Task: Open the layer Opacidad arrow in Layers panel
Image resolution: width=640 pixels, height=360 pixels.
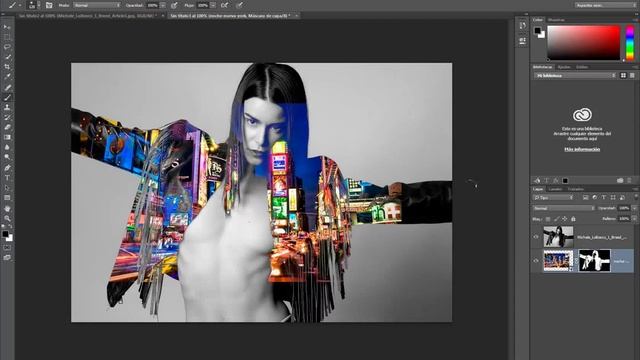Action: pyautogui.click(x=635, y=208)
